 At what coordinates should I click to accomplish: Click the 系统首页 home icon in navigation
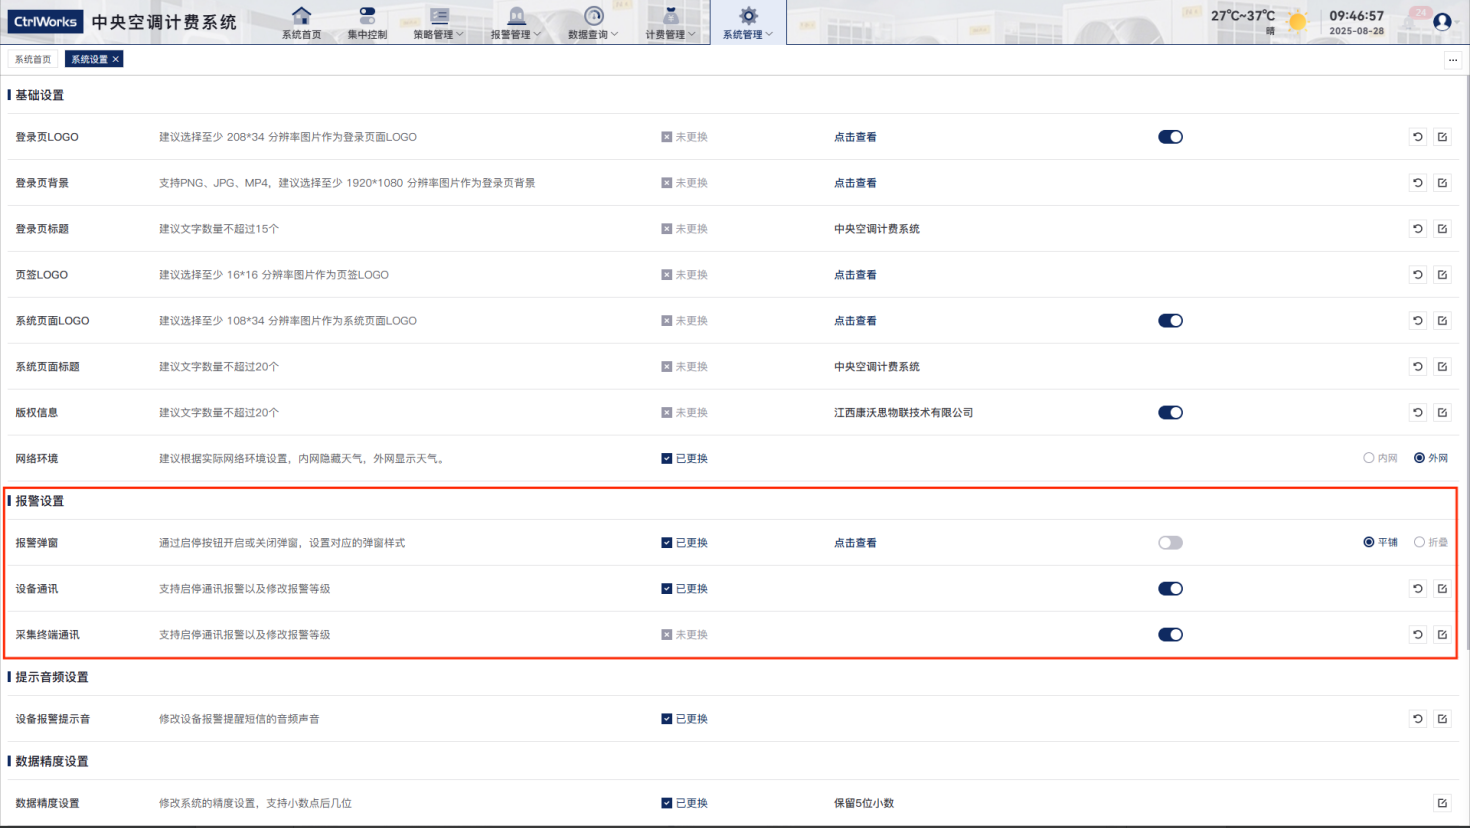(x=301, y=16)
